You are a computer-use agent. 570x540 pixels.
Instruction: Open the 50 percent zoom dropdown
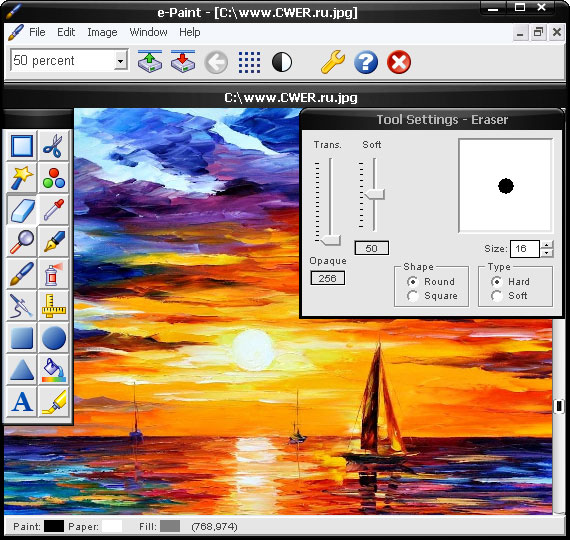[120, 60]
